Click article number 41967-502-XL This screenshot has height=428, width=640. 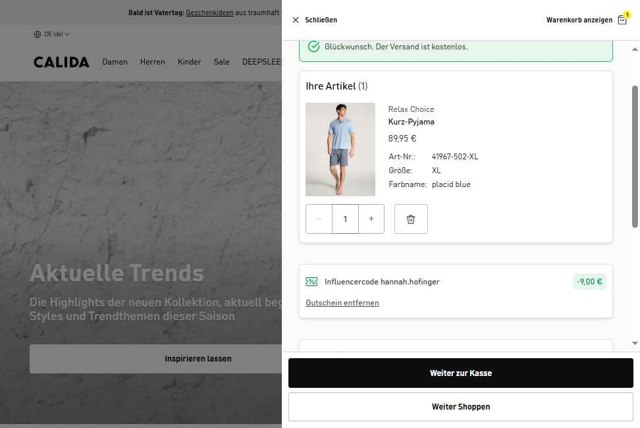(x=455, y=157)
